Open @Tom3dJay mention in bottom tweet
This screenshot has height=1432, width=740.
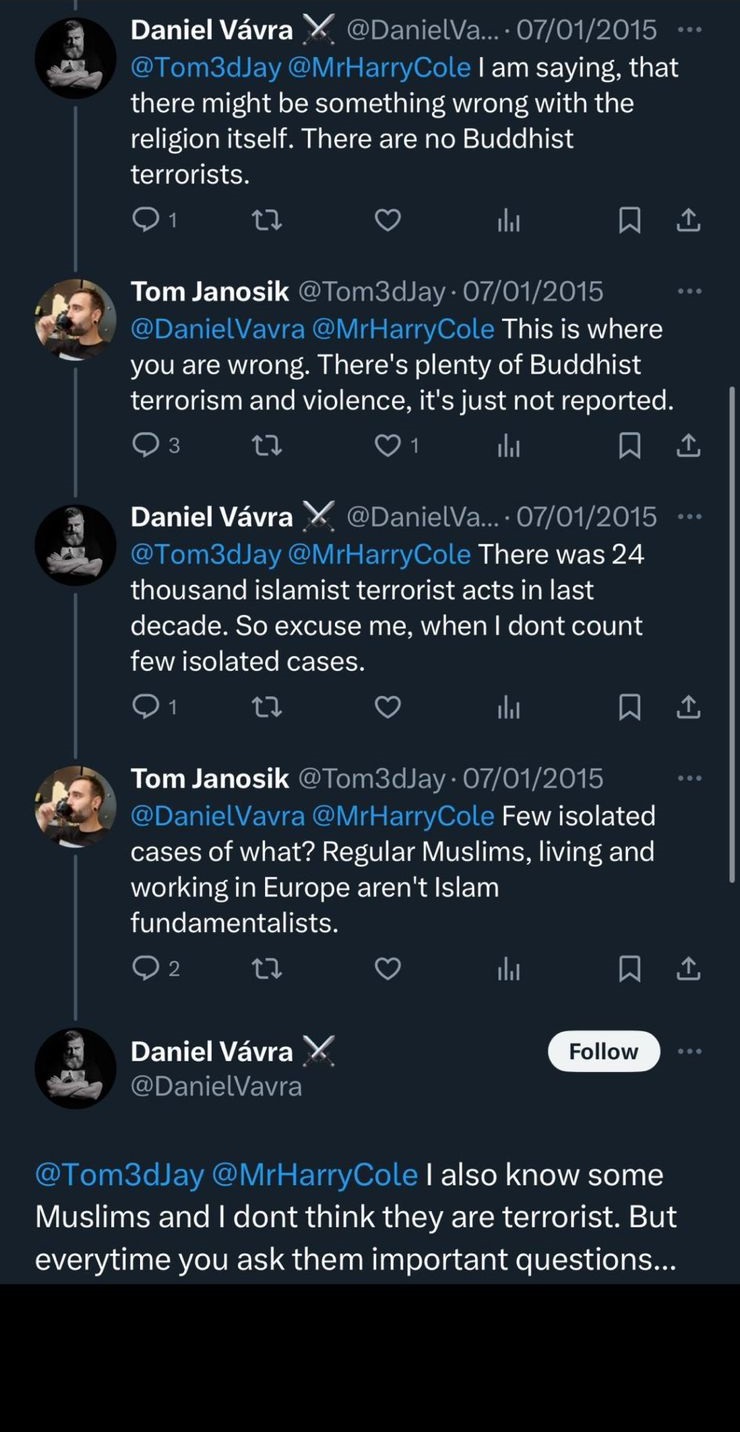[x=119, y=1174]
